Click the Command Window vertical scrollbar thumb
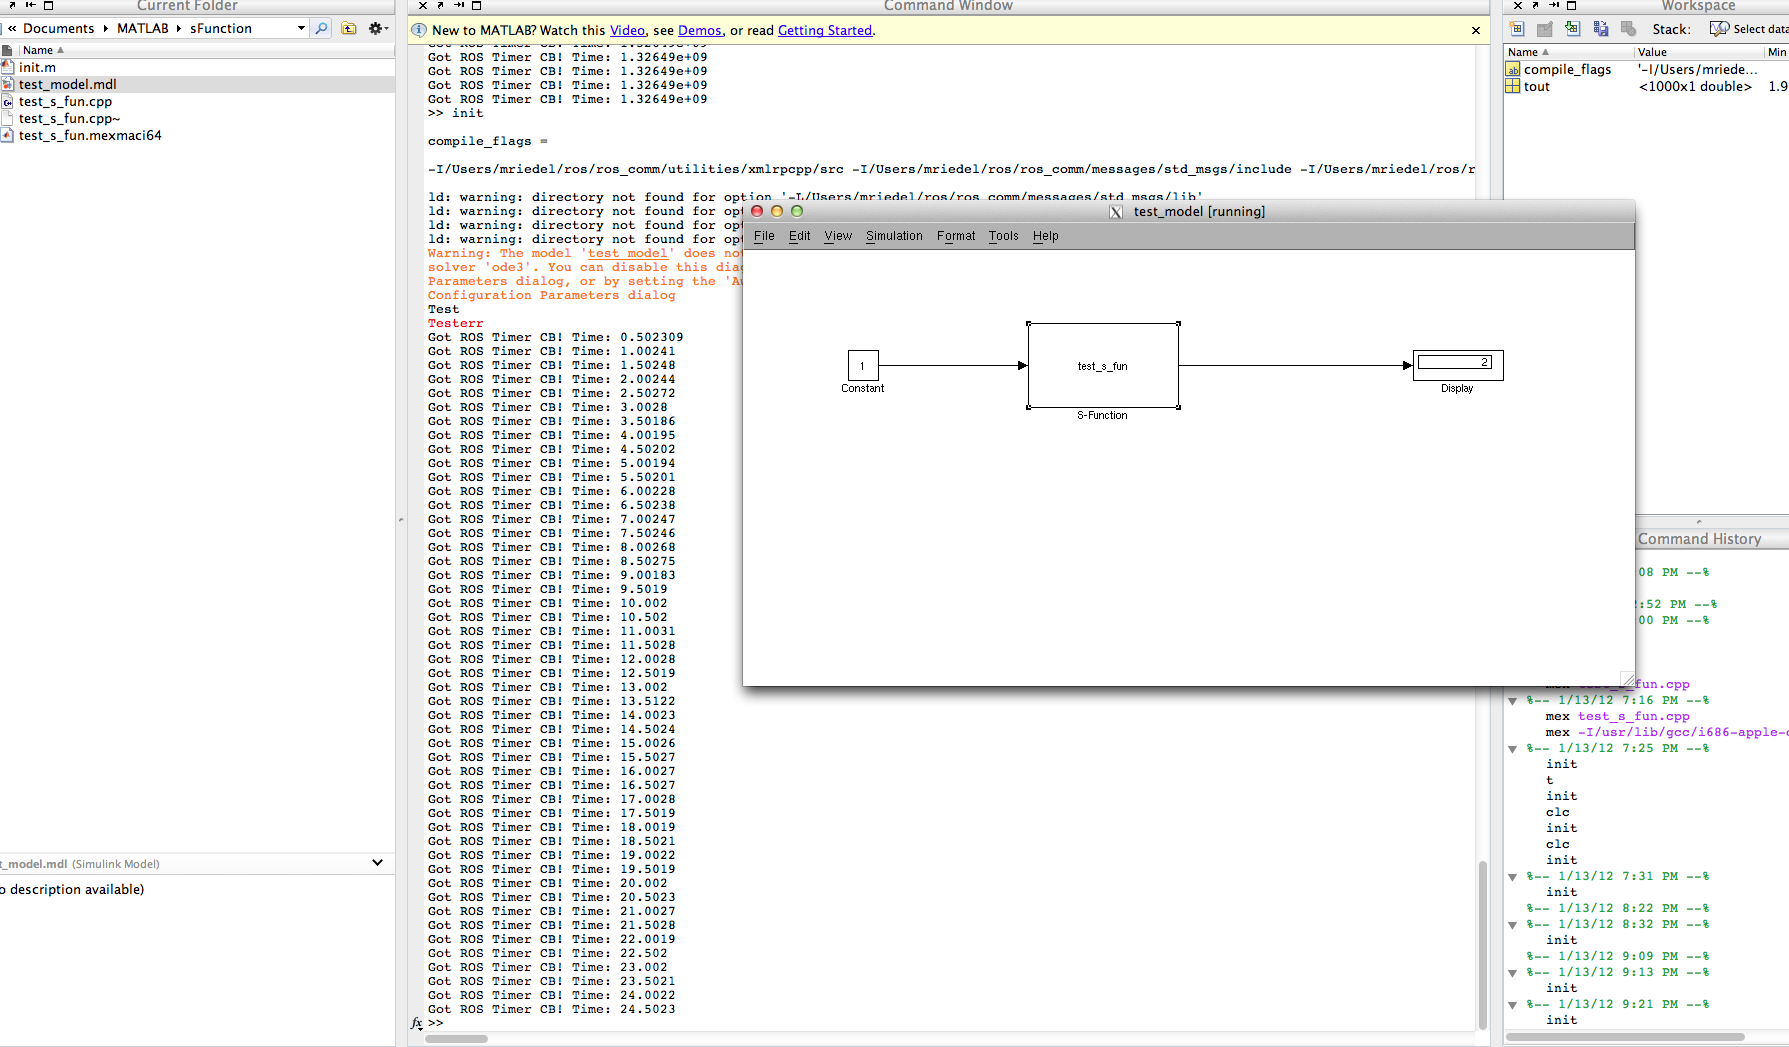 pyautogui.click(x=1483, y=945)
